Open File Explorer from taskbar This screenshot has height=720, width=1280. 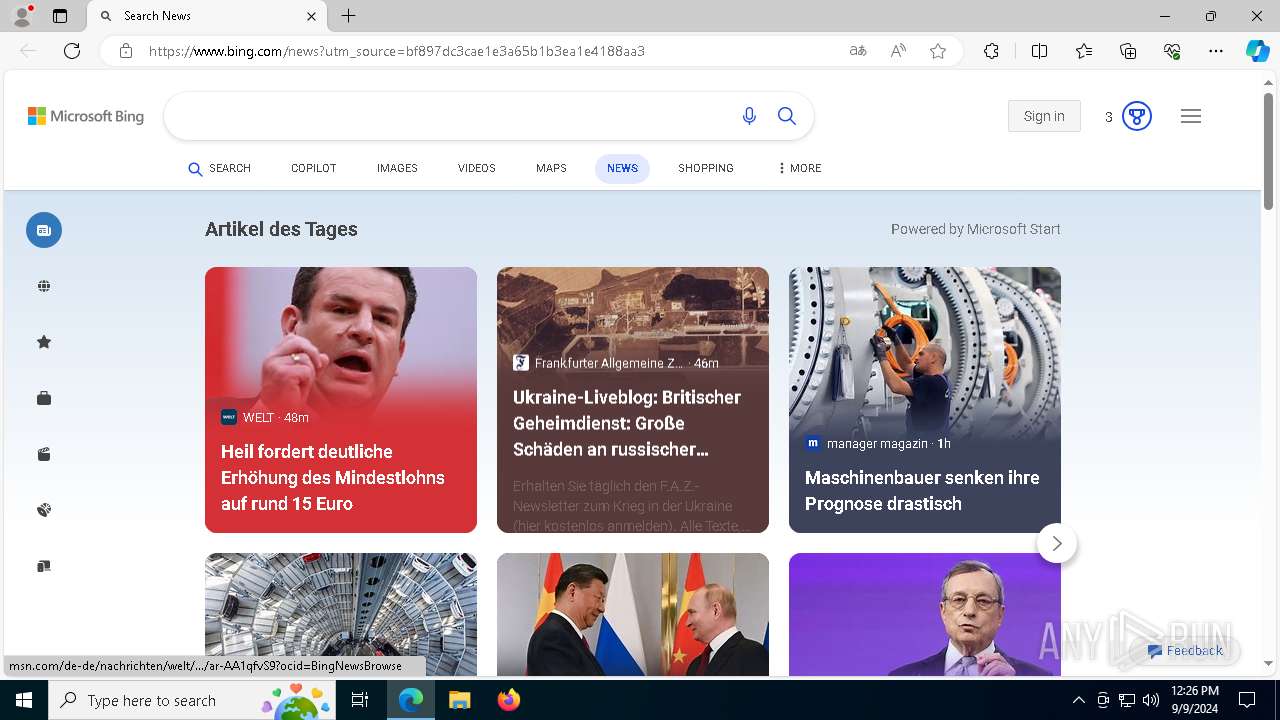[x=459, y=700]
